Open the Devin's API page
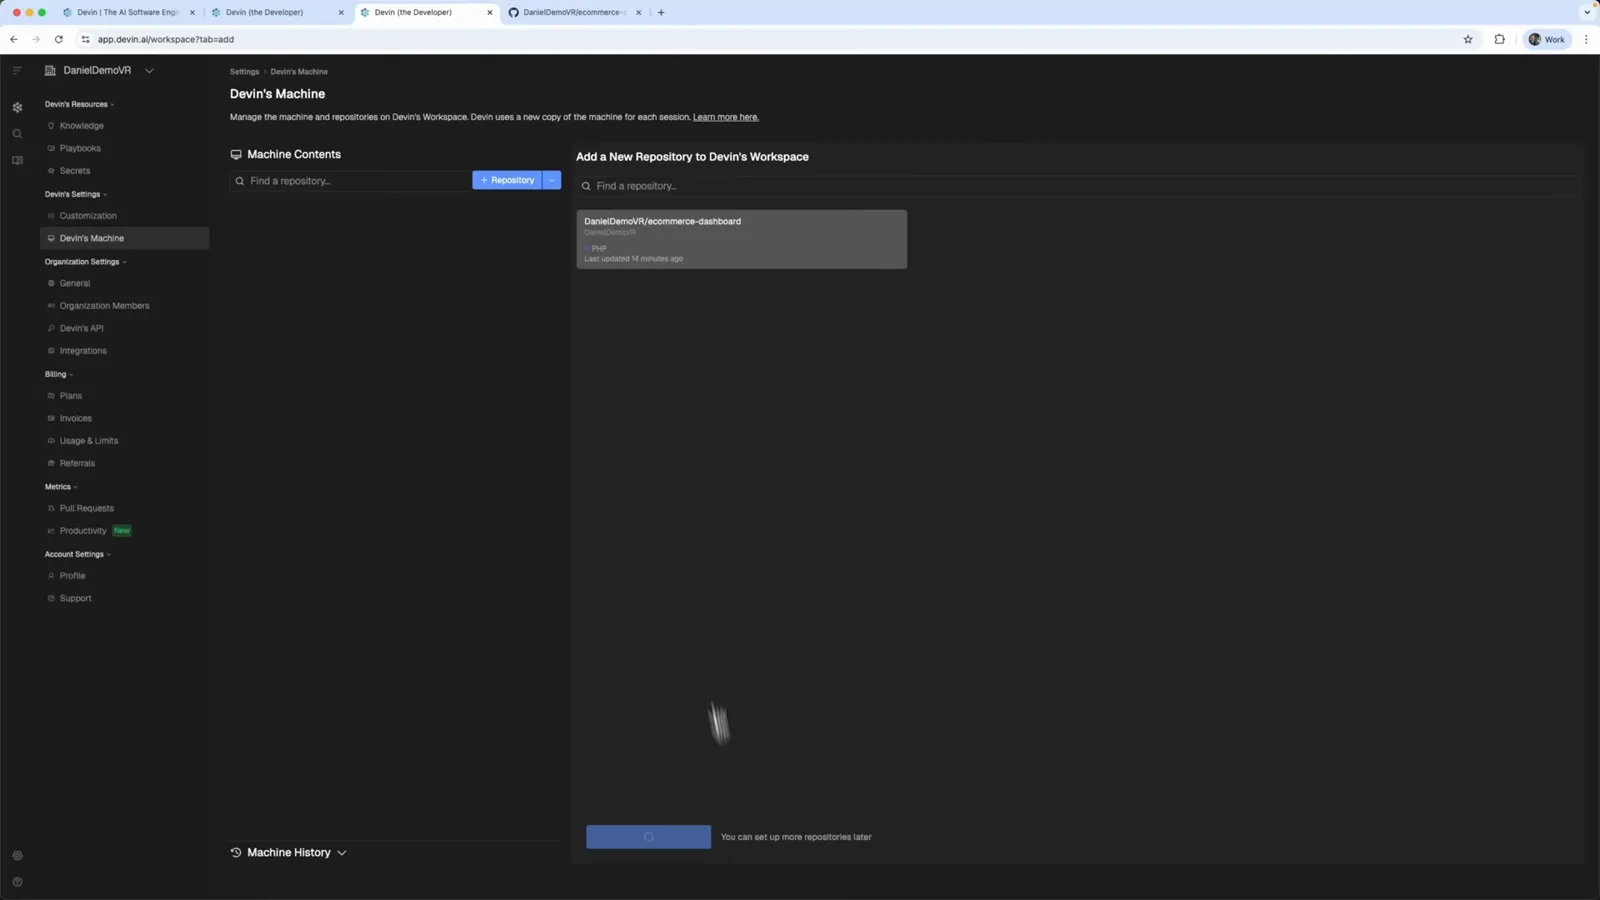1600x900 pixels. [x=81, y=328]
